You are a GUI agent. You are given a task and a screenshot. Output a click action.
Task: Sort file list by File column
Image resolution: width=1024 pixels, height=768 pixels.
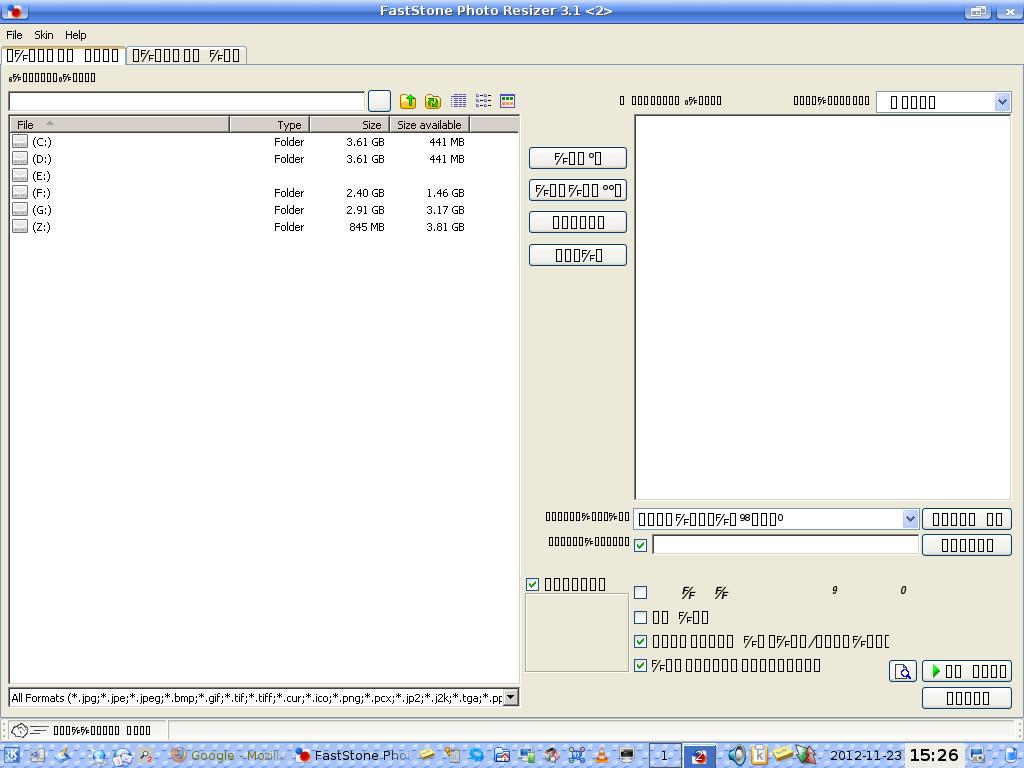(x=120, y=125)
